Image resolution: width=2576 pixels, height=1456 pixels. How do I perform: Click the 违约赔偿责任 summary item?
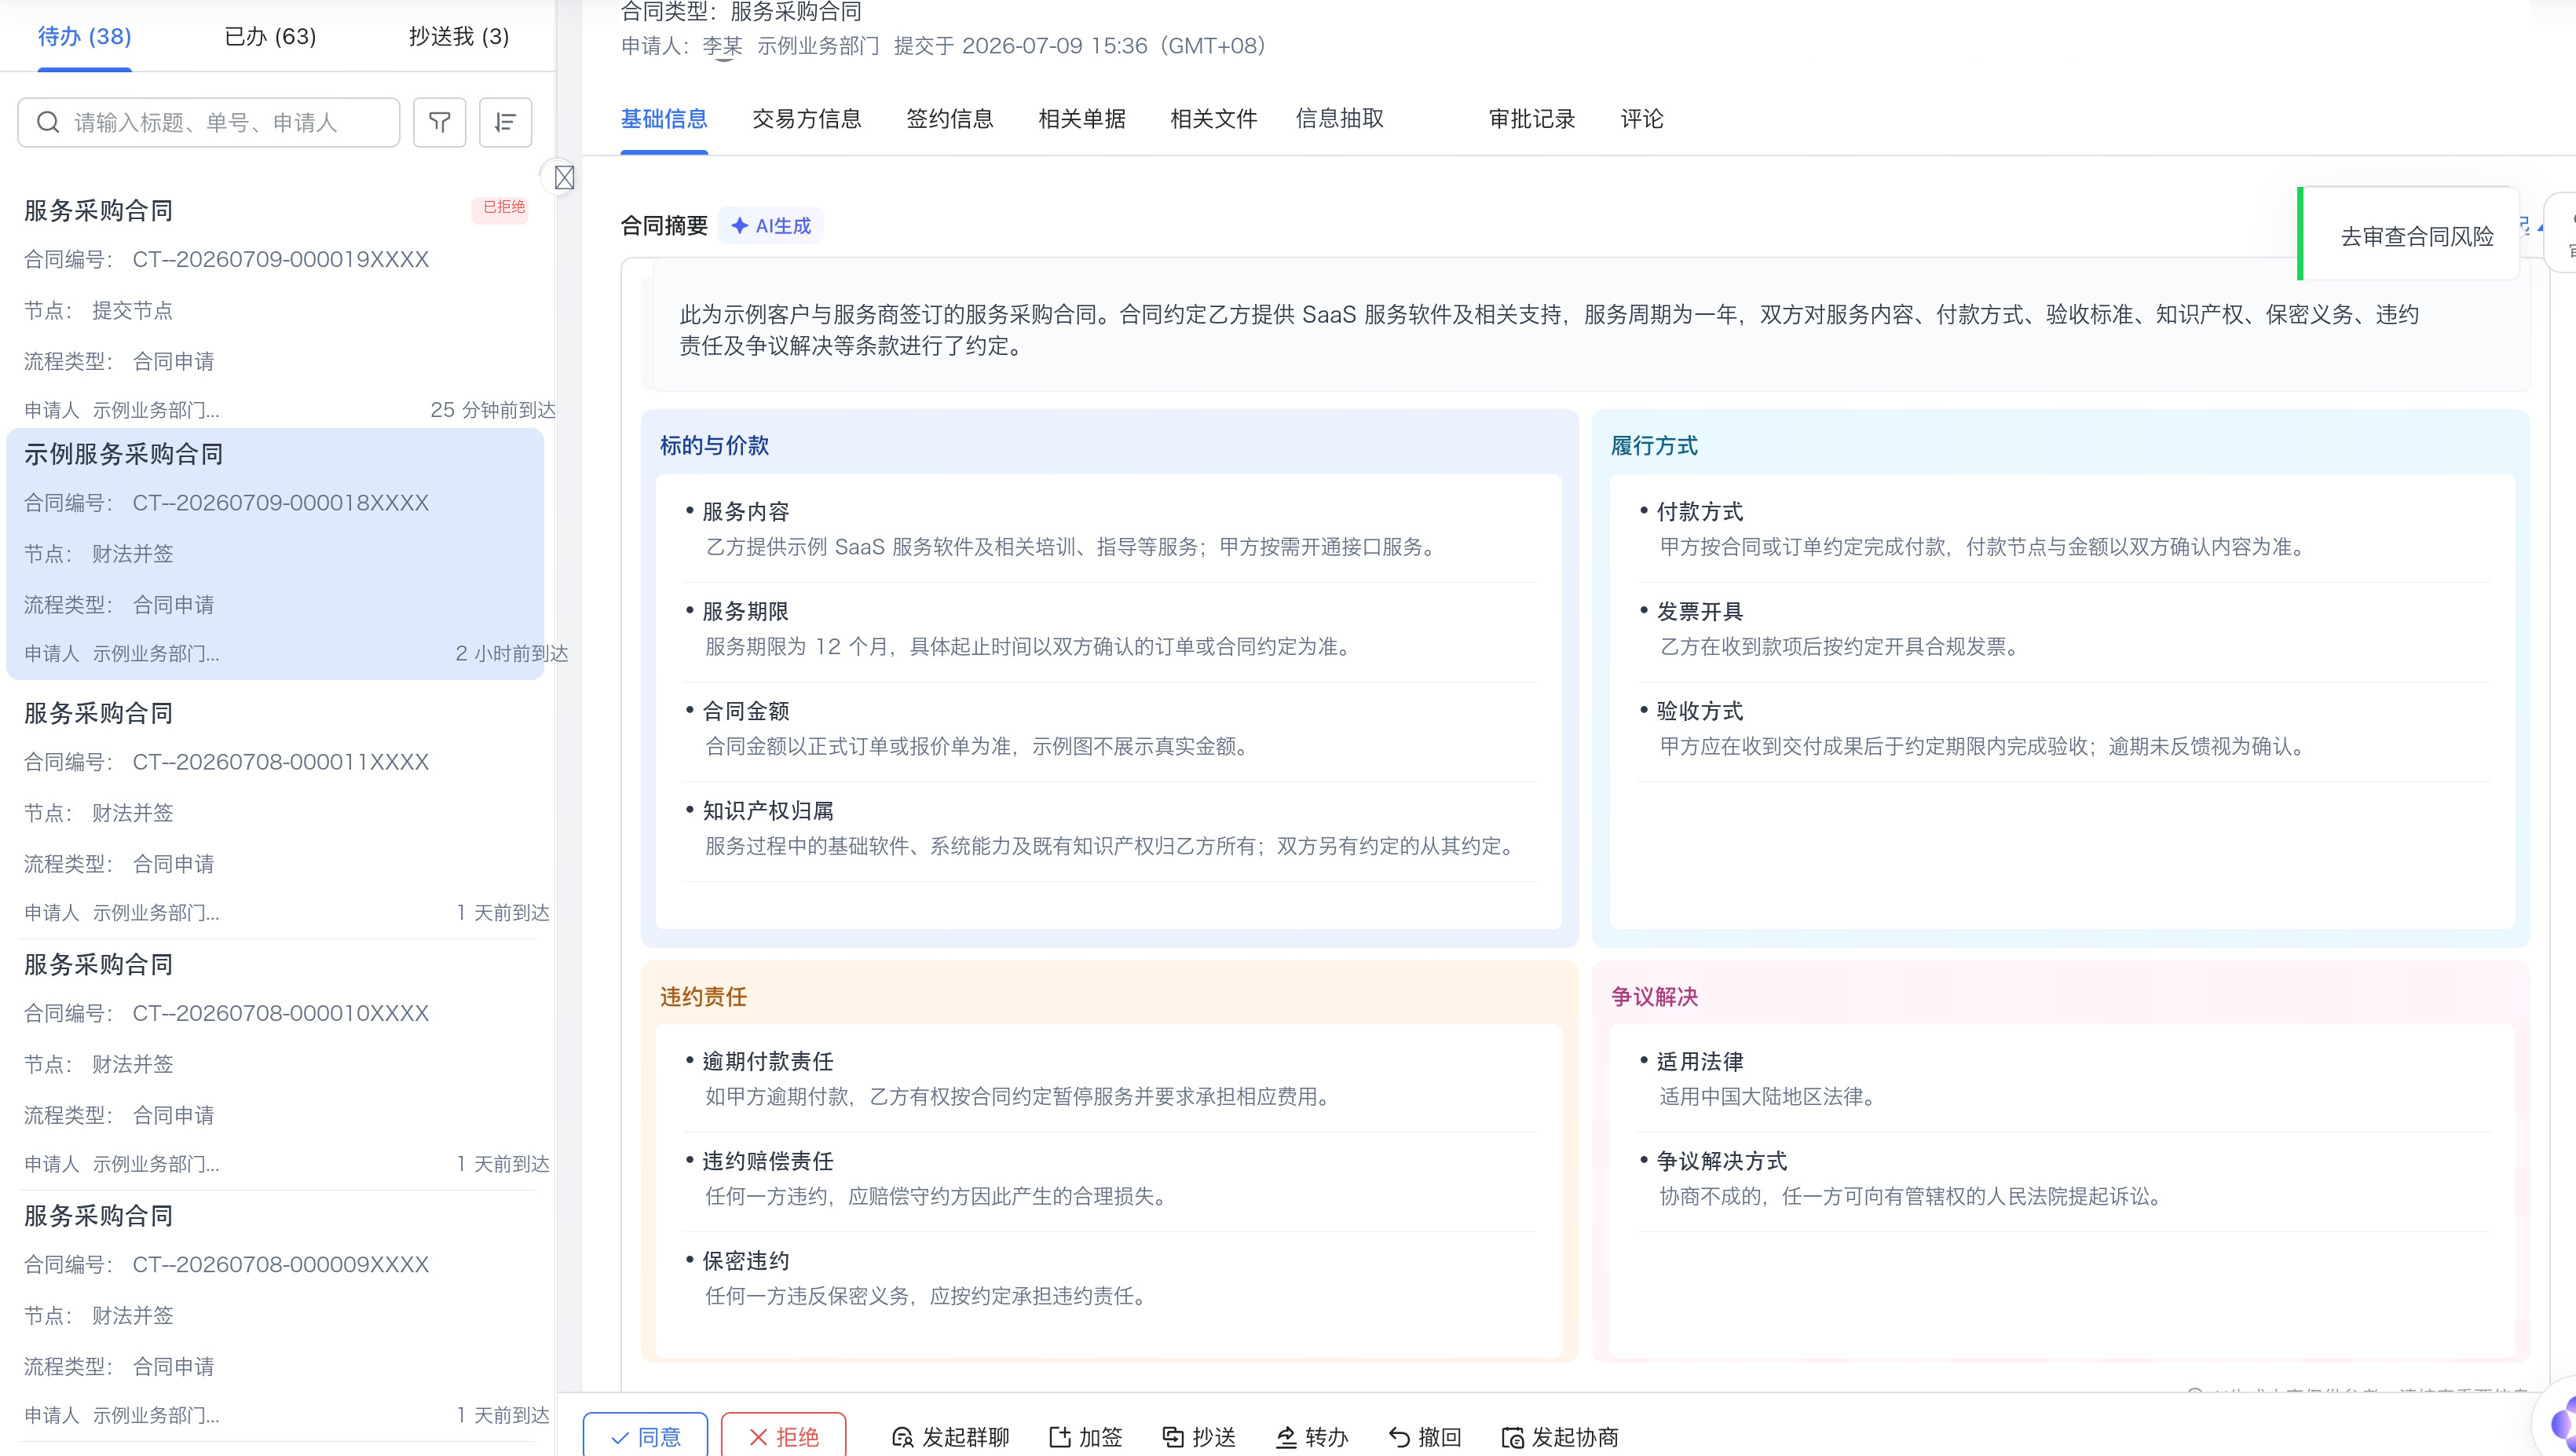(1110, 1180)
